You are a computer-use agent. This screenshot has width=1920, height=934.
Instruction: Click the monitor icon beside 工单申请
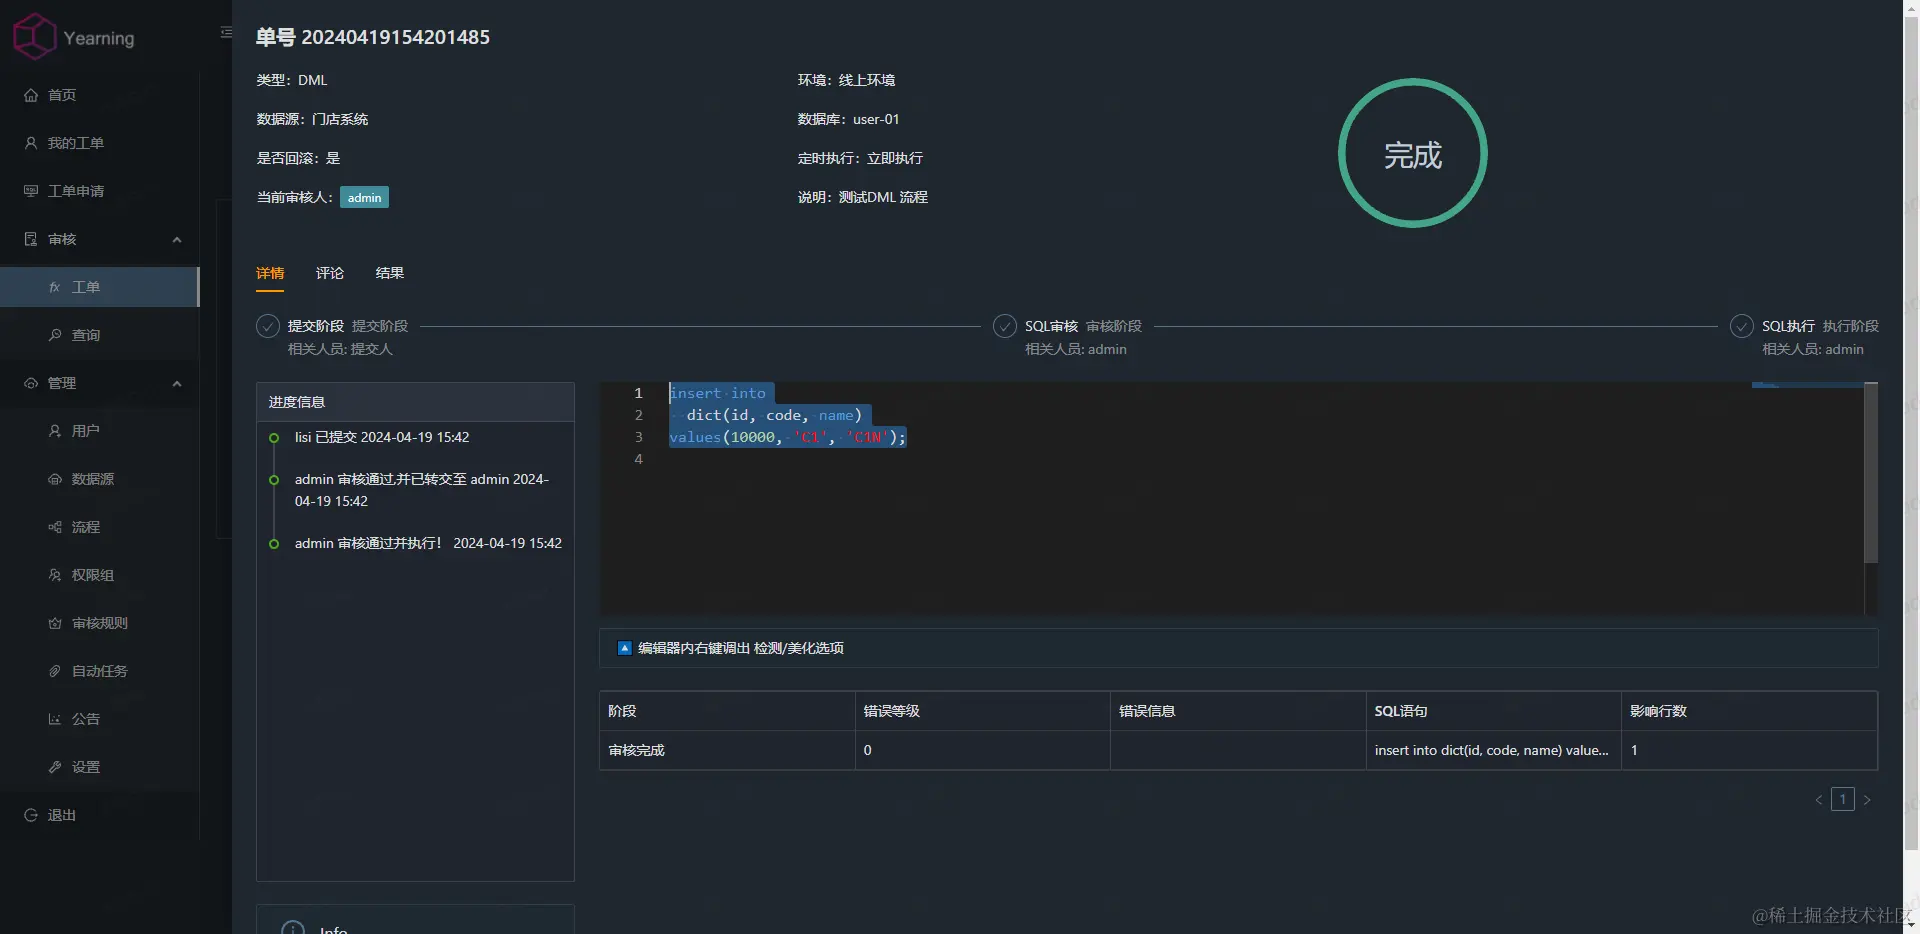pos(31,191)
